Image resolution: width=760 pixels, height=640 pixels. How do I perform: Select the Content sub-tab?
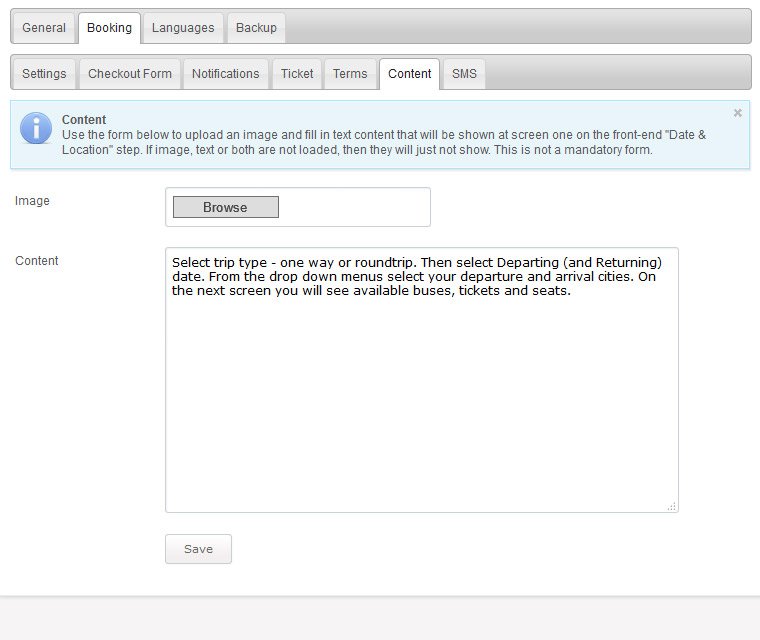(410, 74)
